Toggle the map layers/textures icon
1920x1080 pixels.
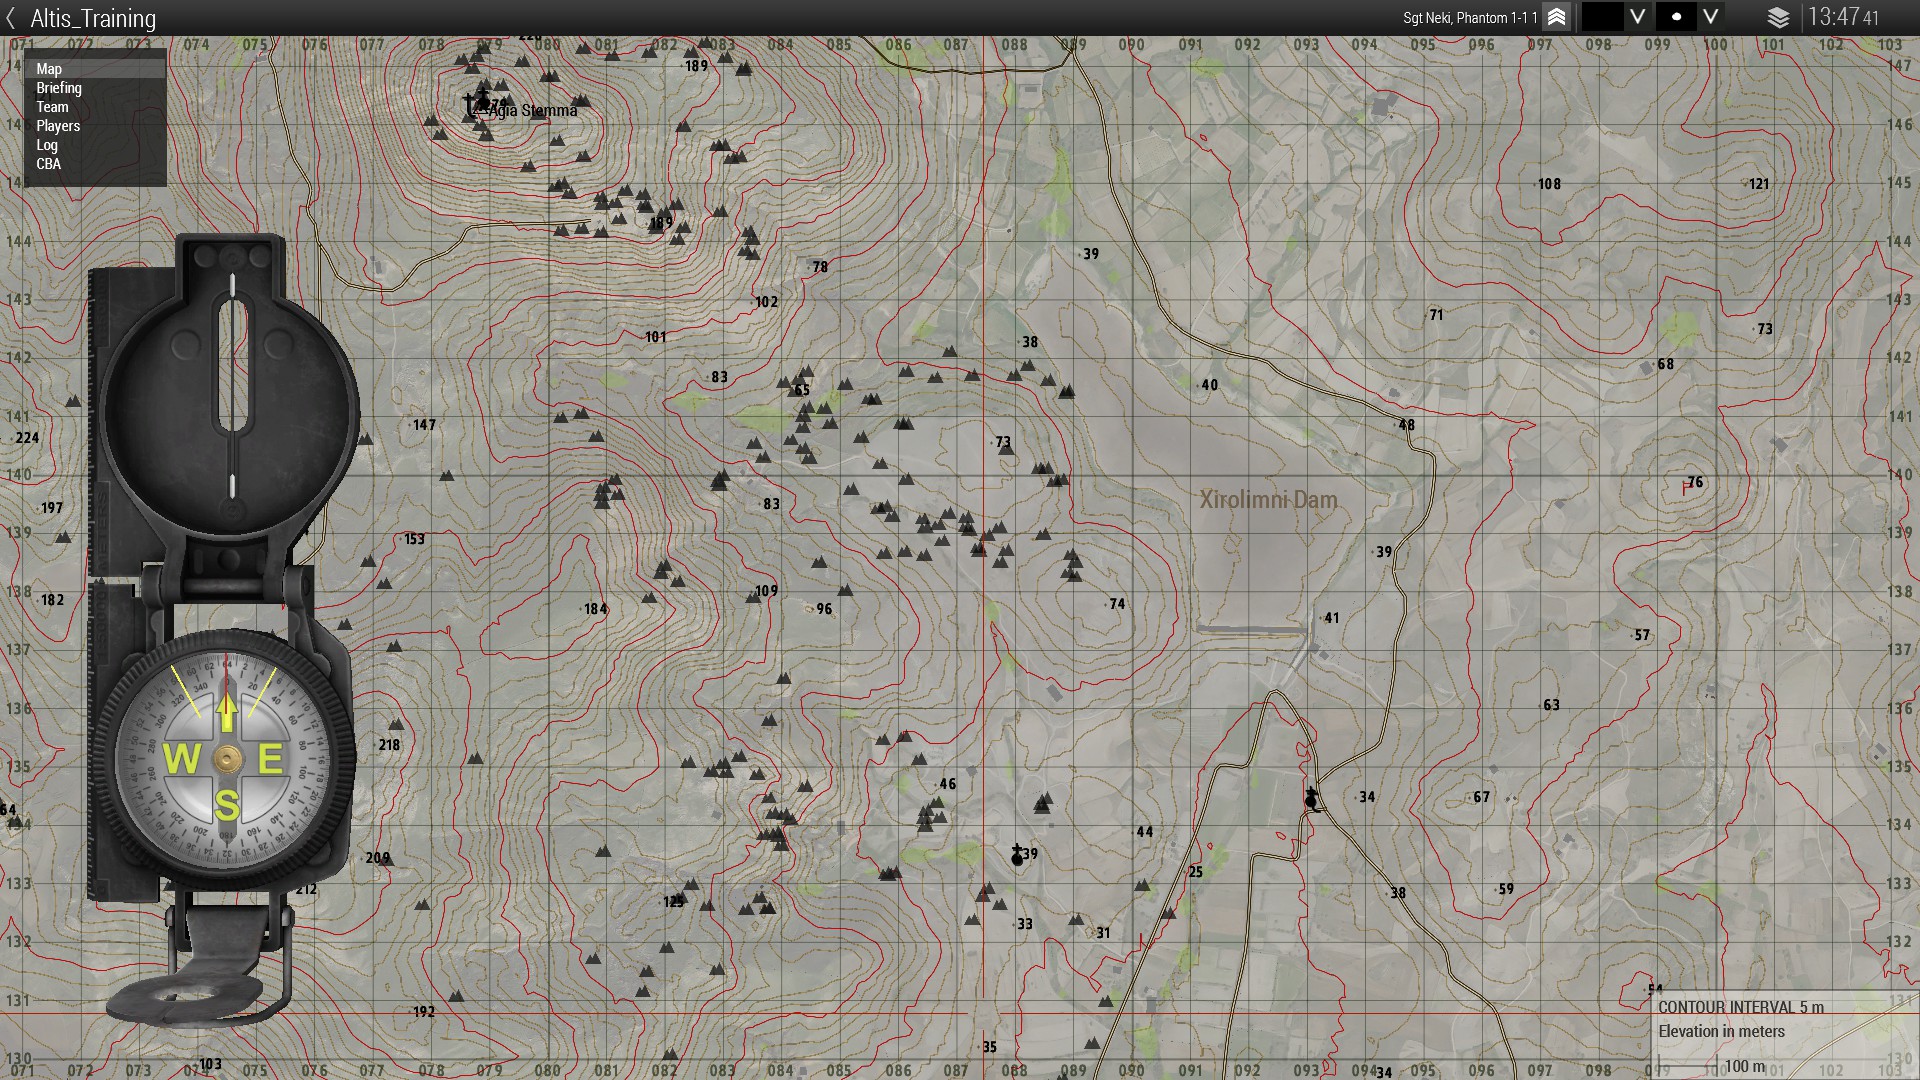pos(1778,17)
